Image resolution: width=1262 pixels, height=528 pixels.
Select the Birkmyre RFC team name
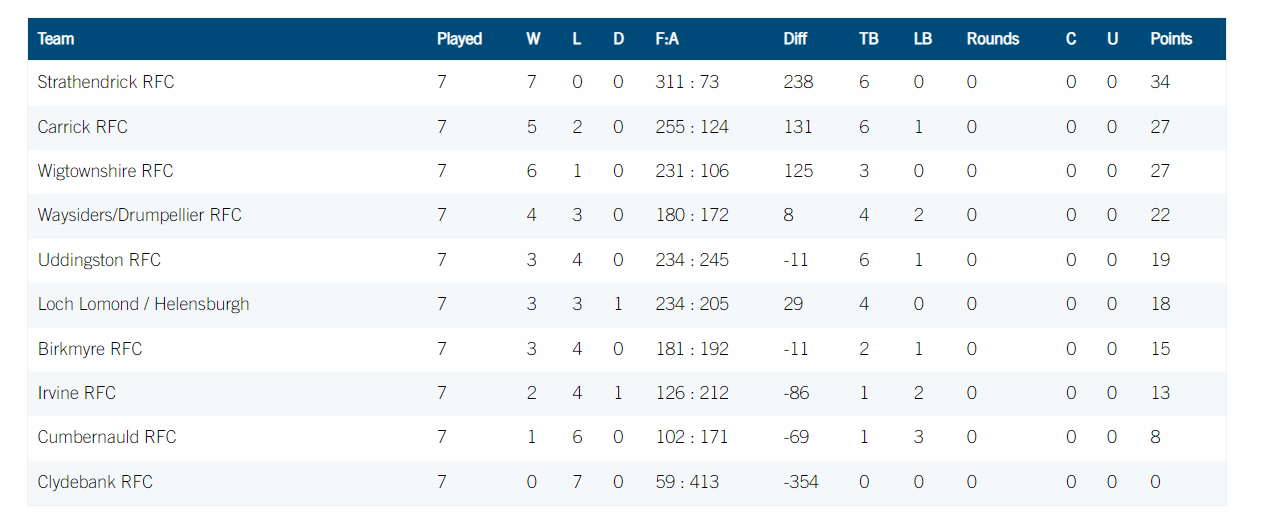point(90,349)
